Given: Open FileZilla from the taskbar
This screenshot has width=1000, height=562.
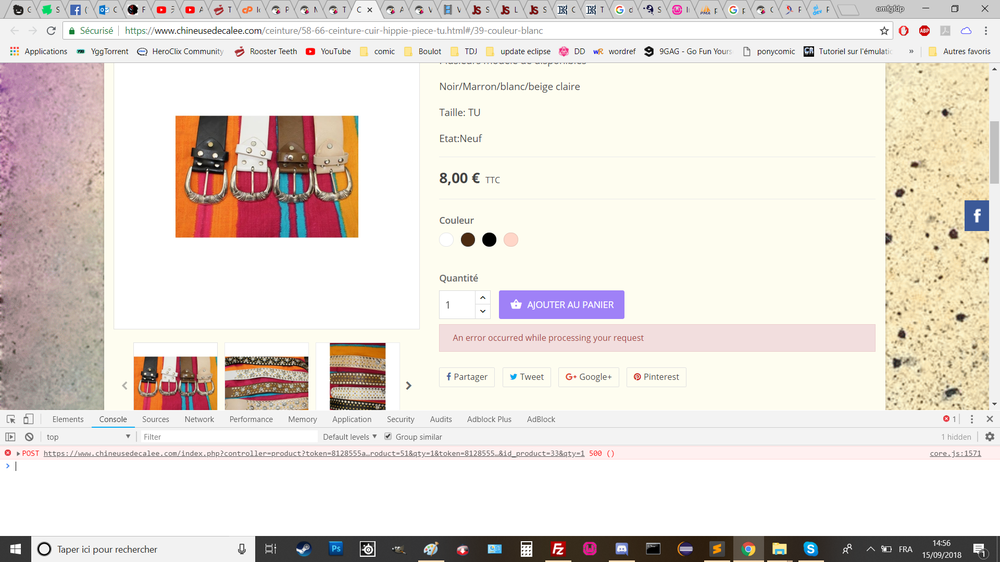Looking at the screenshot, I should coord(558,549).
